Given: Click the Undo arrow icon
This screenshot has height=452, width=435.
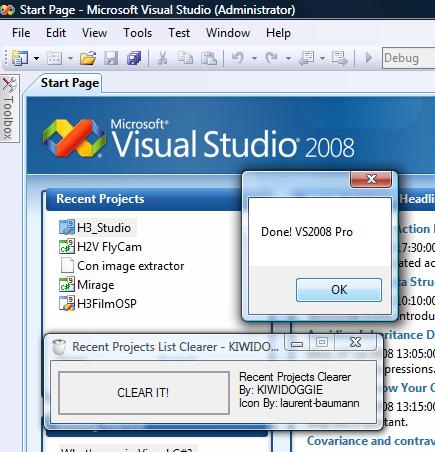Looking at the screenshot, I should click(x=238, y=58).
